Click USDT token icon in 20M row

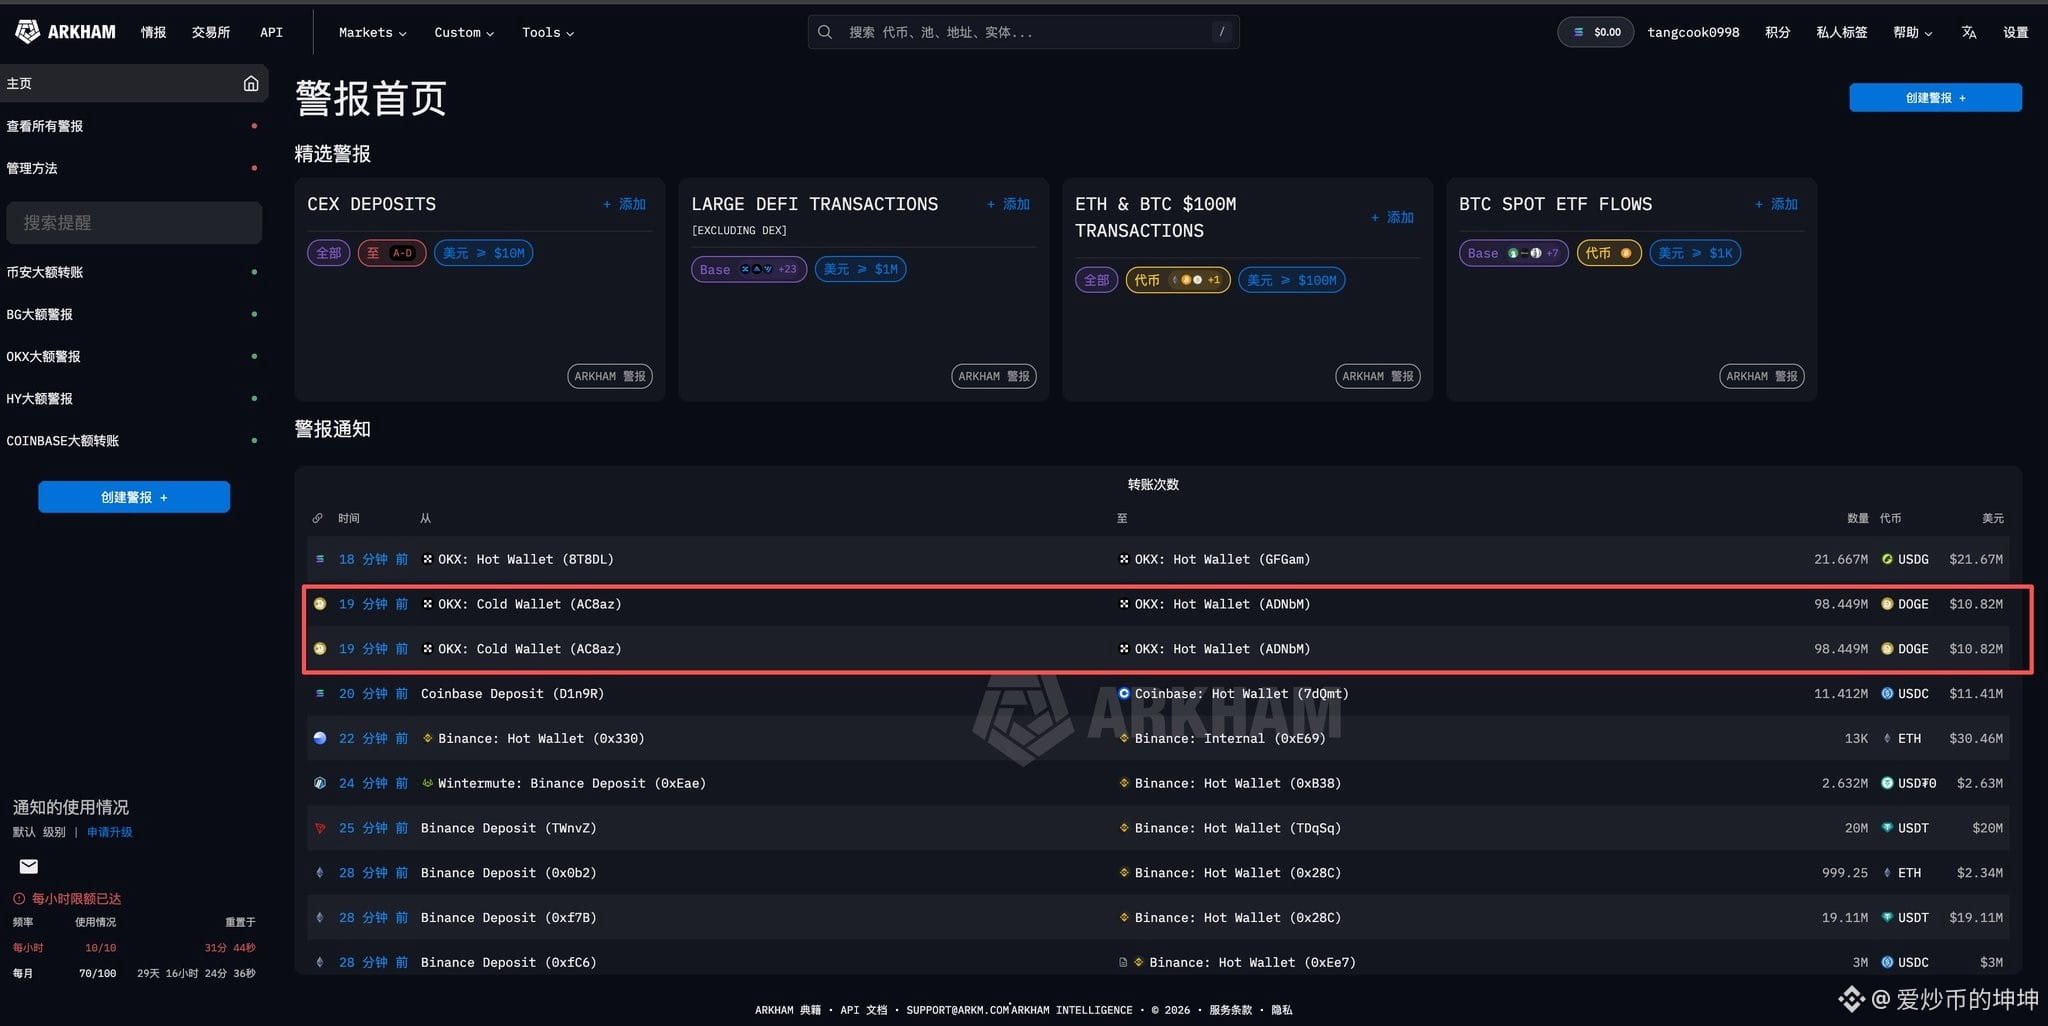(x=1887, y=828)
